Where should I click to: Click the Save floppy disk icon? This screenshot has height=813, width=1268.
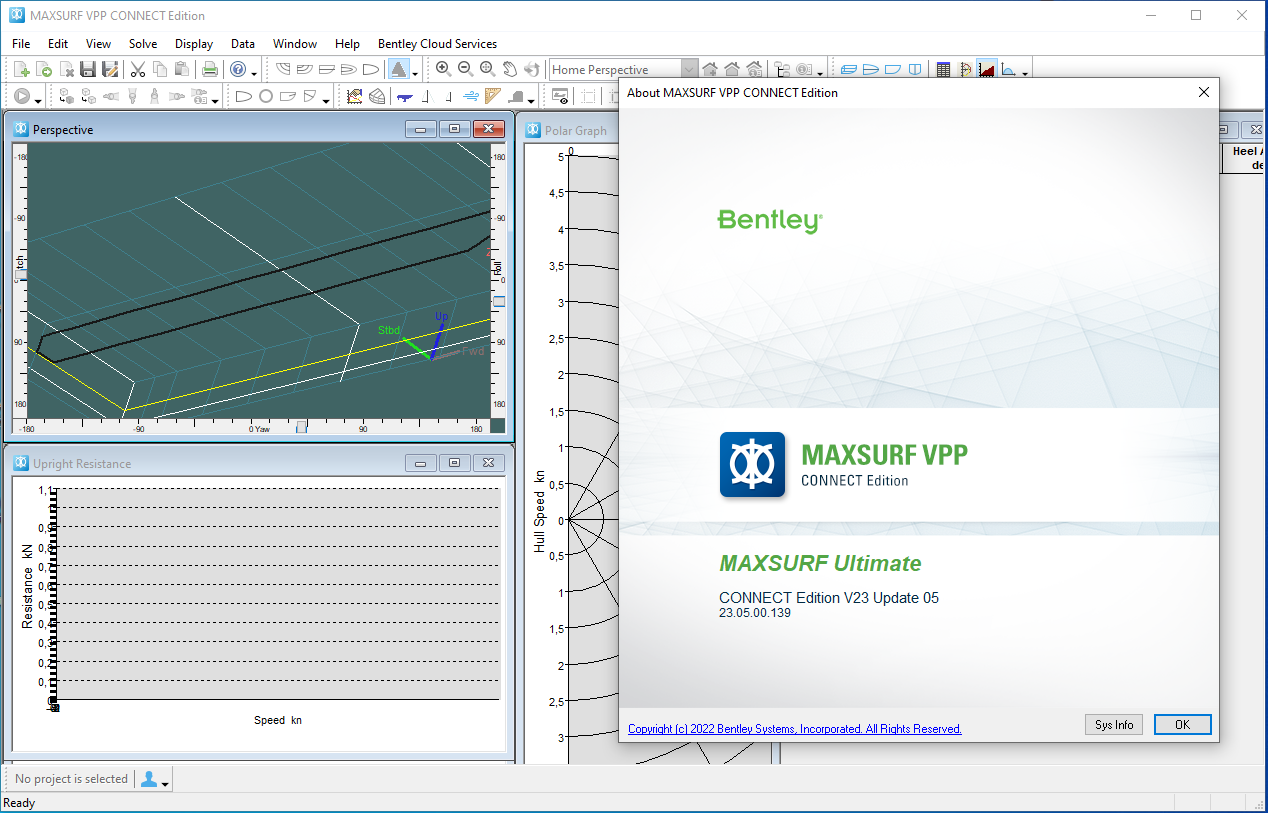point(88,69)
